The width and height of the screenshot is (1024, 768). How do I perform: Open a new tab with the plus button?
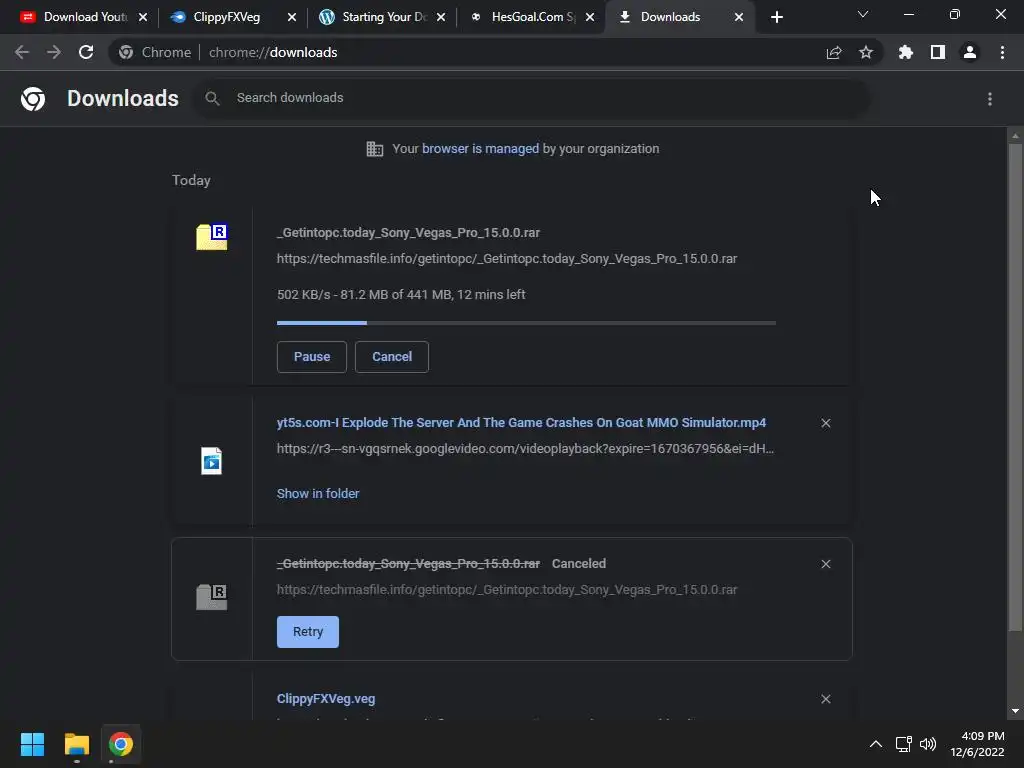pos(776,17)
